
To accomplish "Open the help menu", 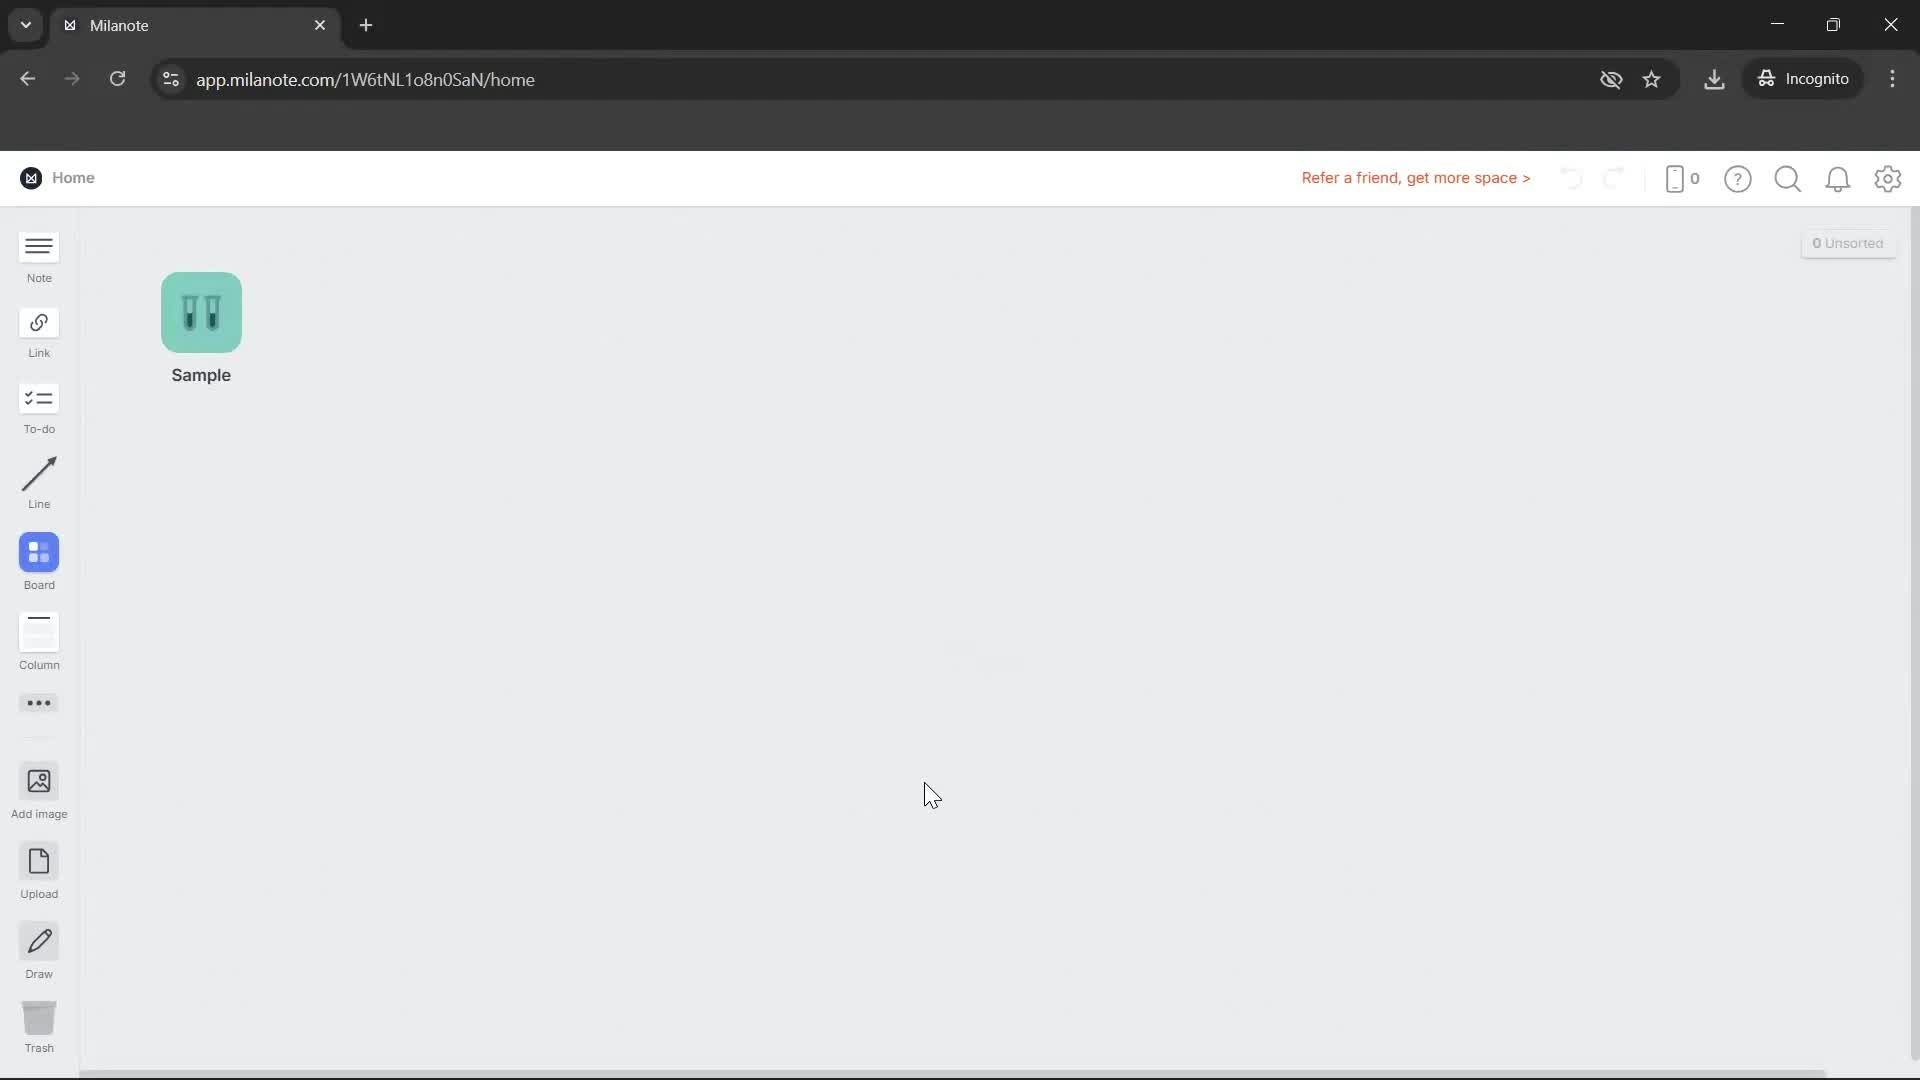I will (x=1738, y=179).
